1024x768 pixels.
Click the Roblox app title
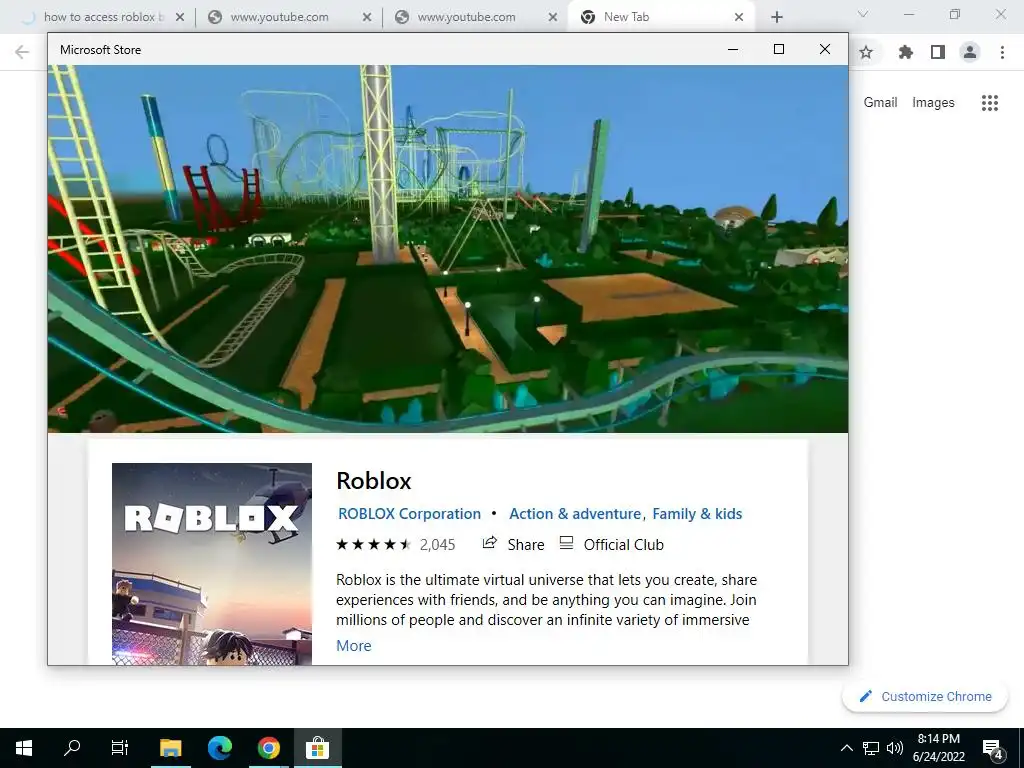tap(374, 481)
